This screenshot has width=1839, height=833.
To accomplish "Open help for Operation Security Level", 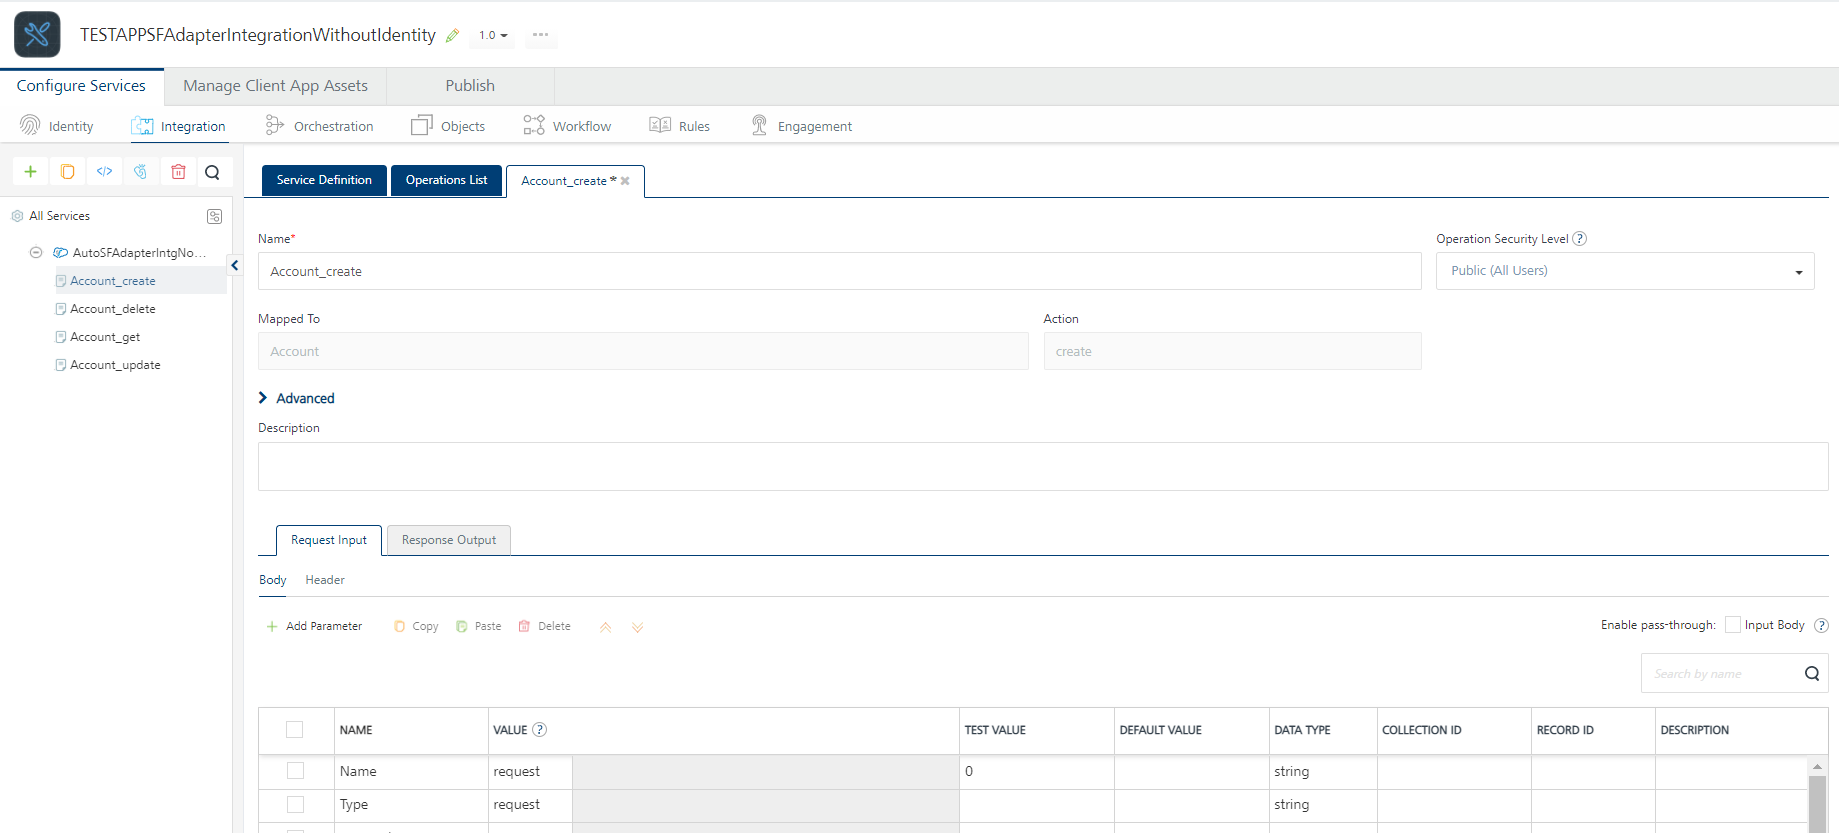I will point(1580,239).
